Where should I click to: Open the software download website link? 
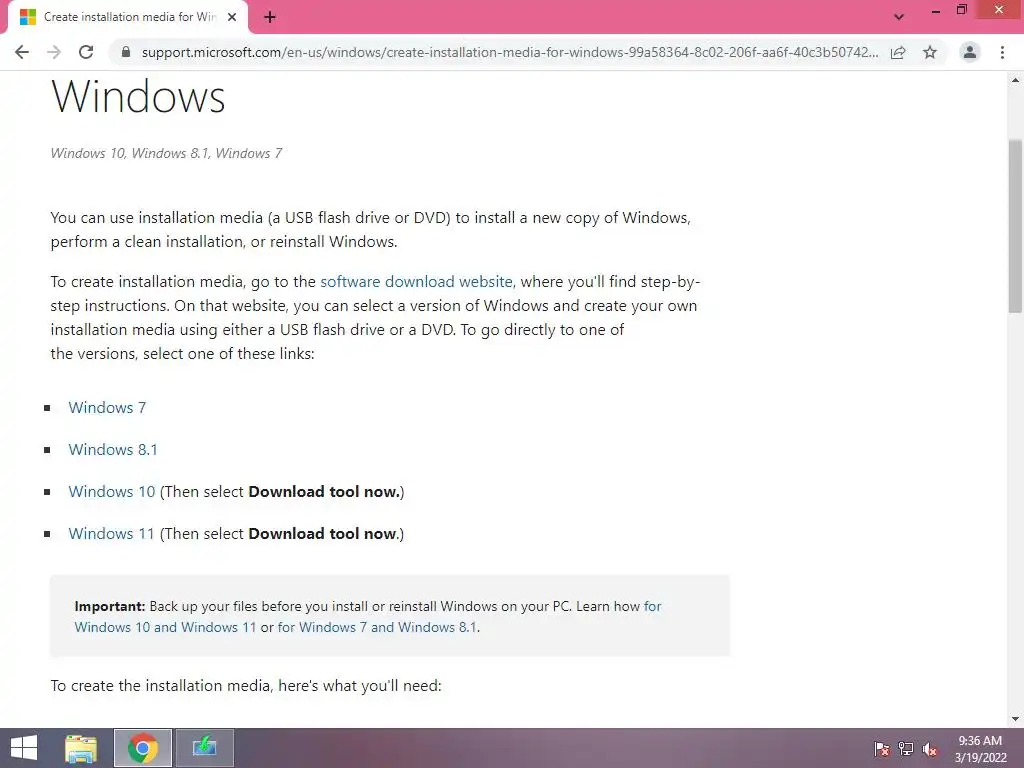point(416,281)
